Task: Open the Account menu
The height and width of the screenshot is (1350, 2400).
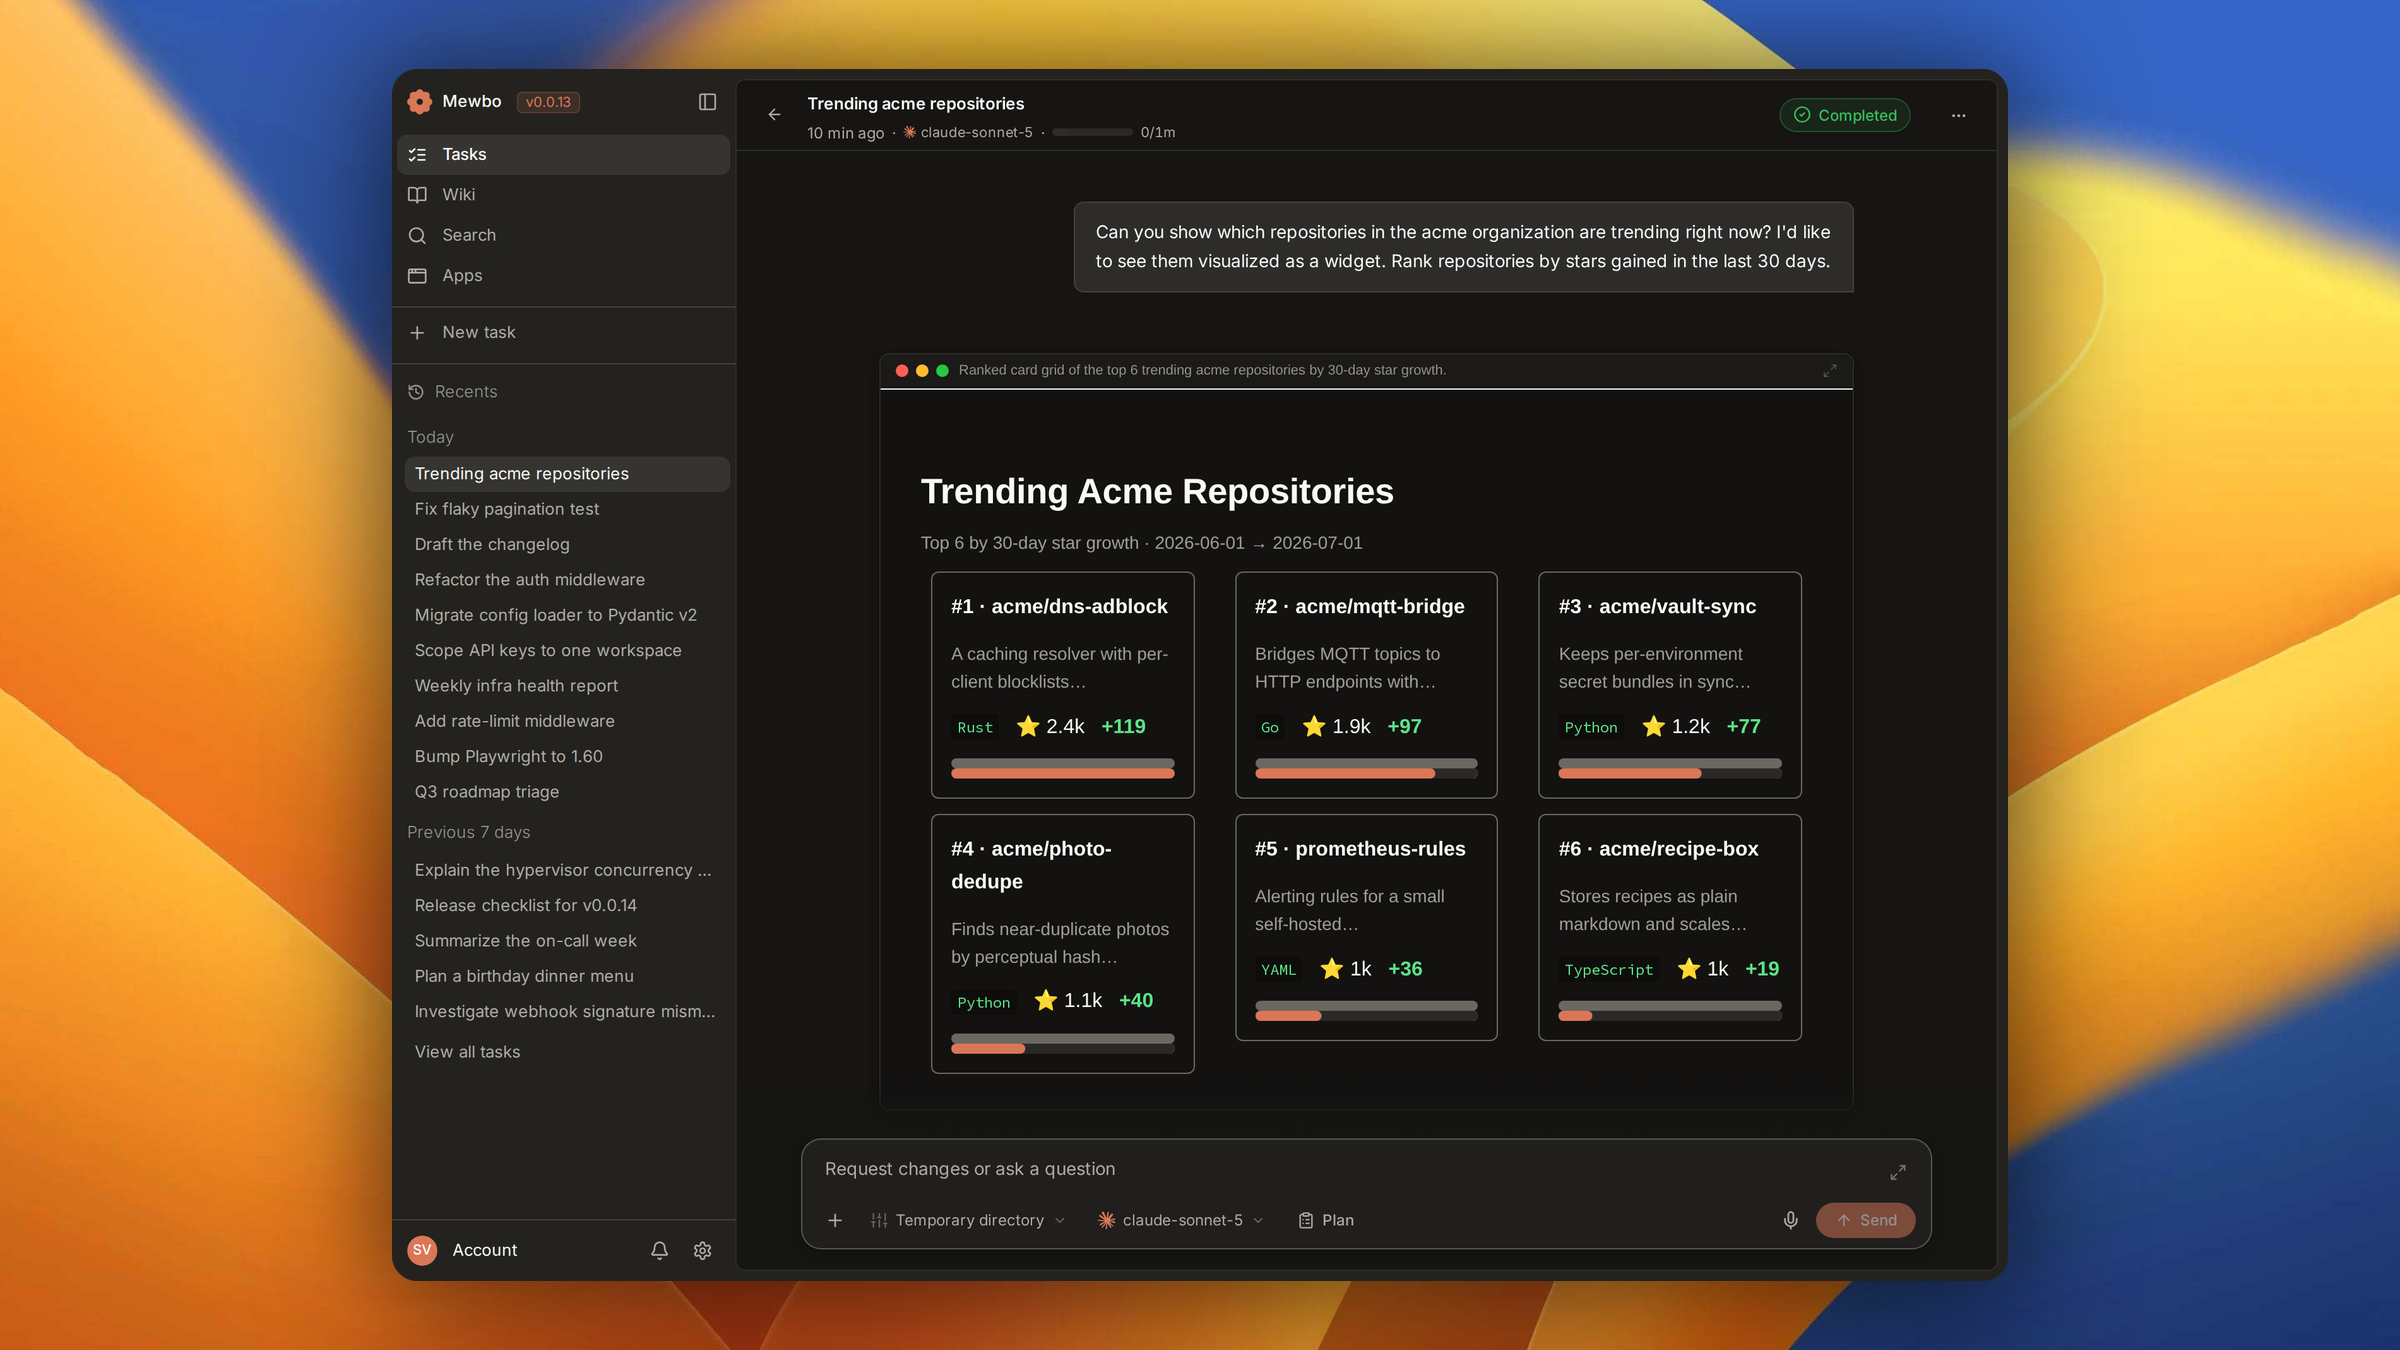Action: pos(485,1250)
